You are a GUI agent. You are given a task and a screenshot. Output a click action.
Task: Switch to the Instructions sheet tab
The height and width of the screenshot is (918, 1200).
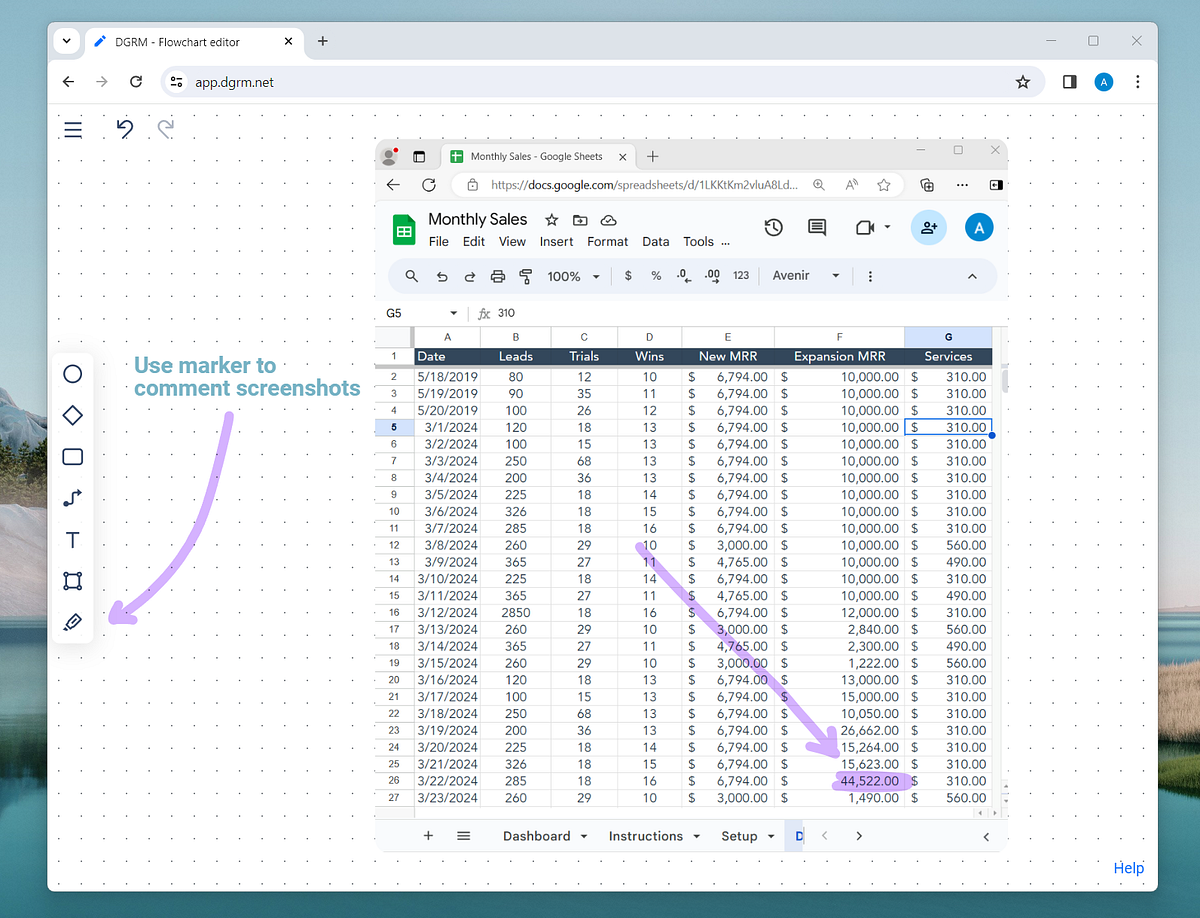pyautogui.click(x=645, y=836)
